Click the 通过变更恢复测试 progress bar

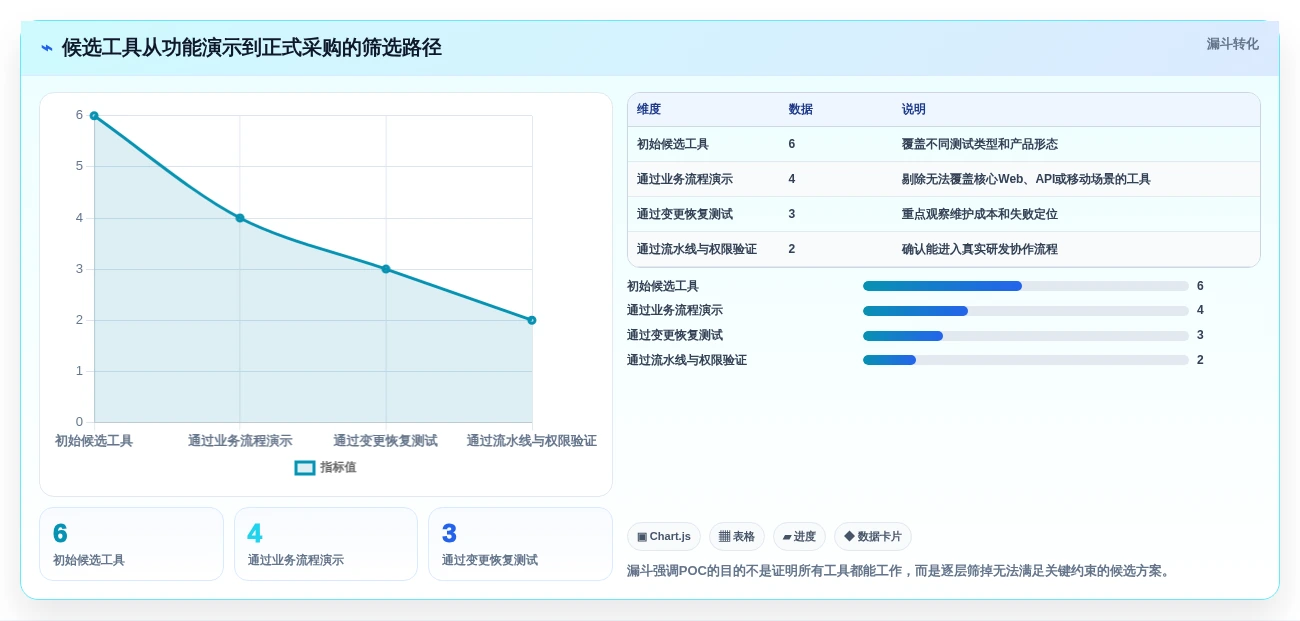click(x=1026, y=336)
